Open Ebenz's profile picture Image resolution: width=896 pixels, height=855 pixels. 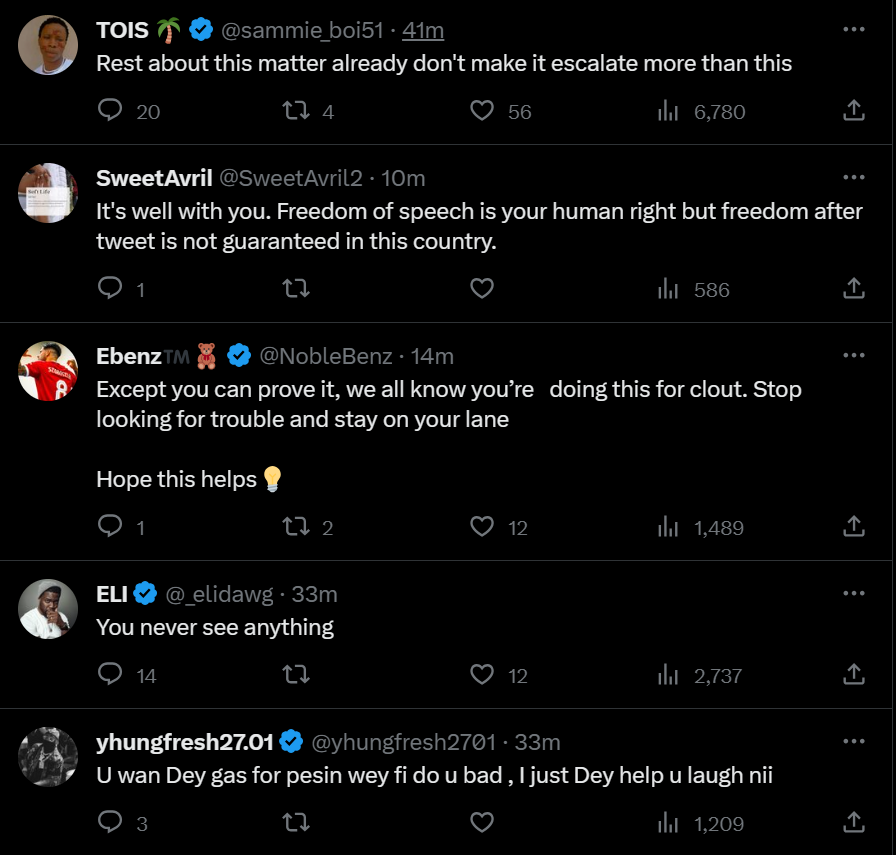48,371
